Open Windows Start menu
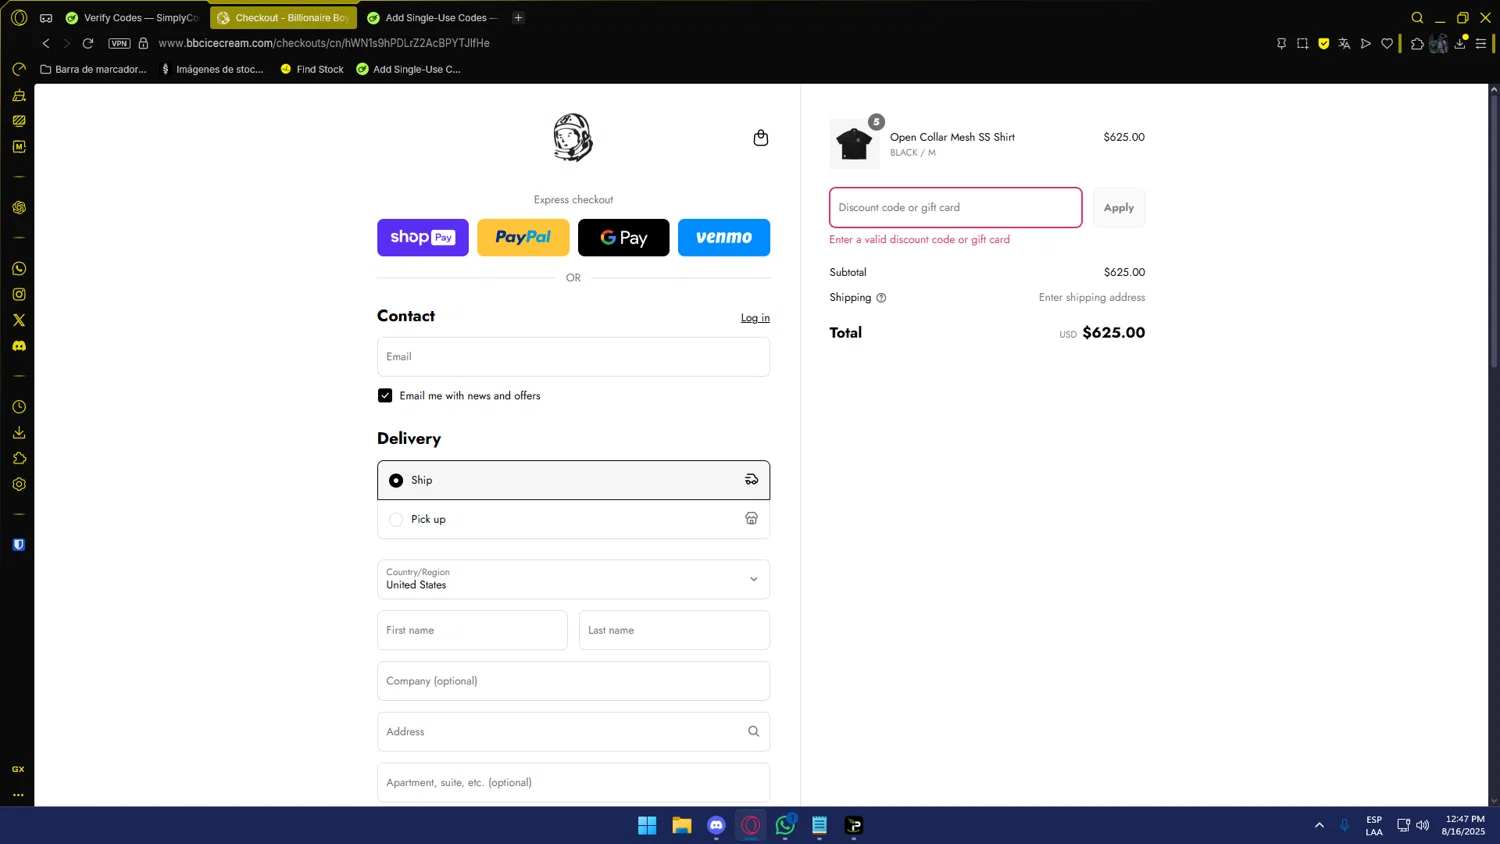 (647, 825)
